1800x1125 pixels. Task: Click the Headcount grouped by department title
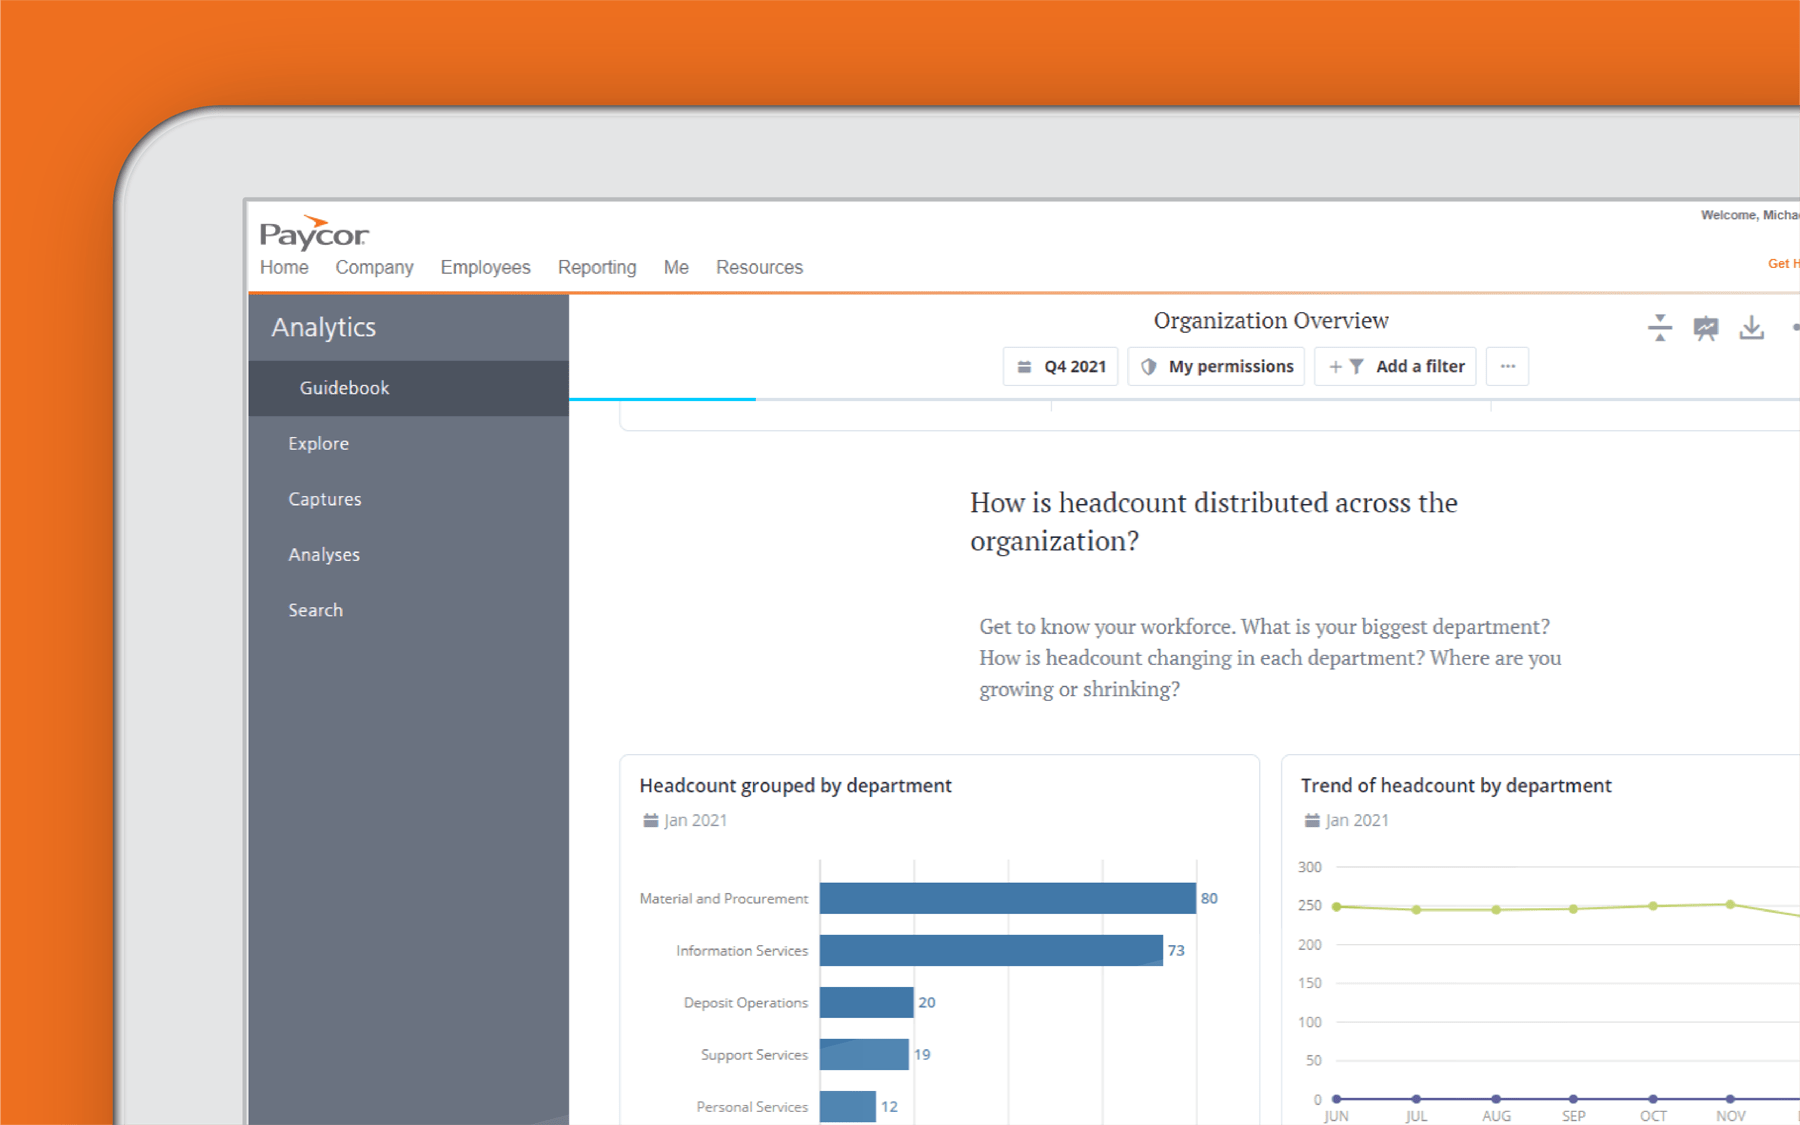click(795, 785)
